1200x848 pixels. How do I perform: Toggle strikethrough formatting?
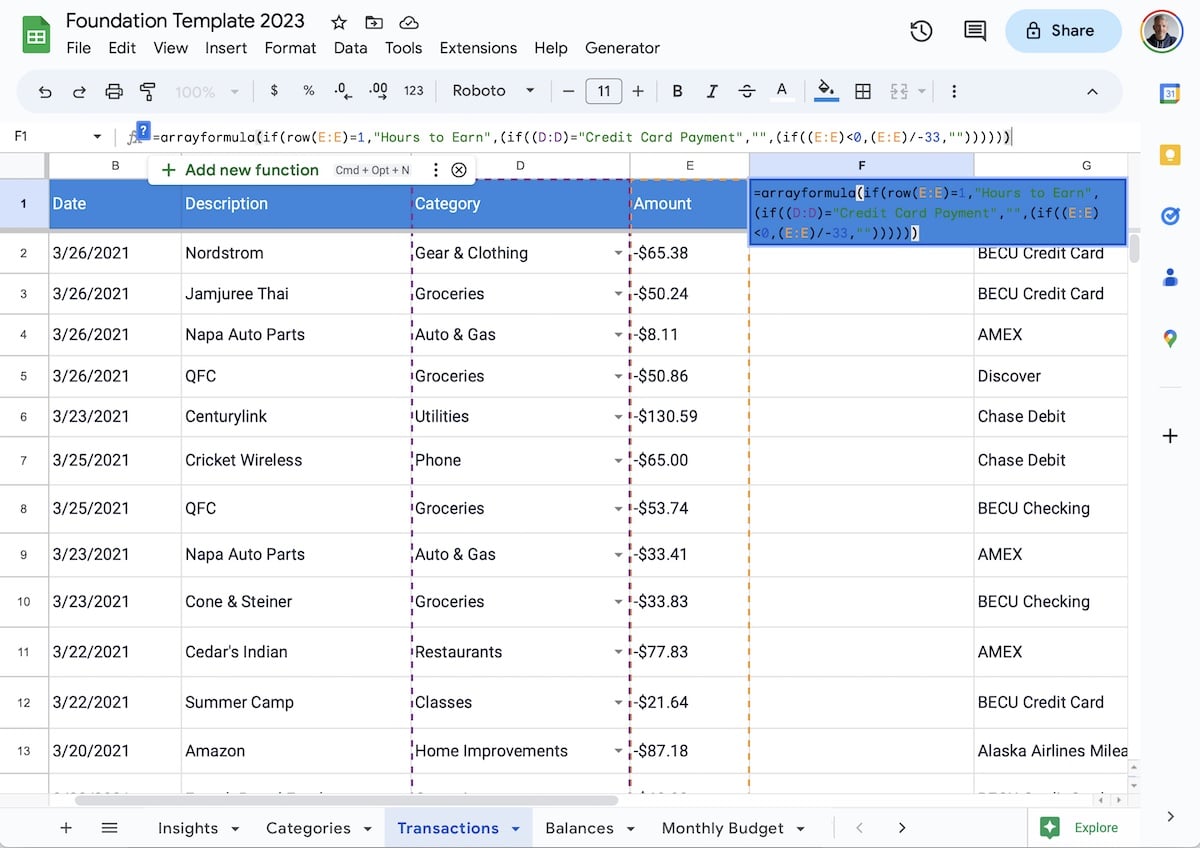pyautogui.click(x=746, y=91)
